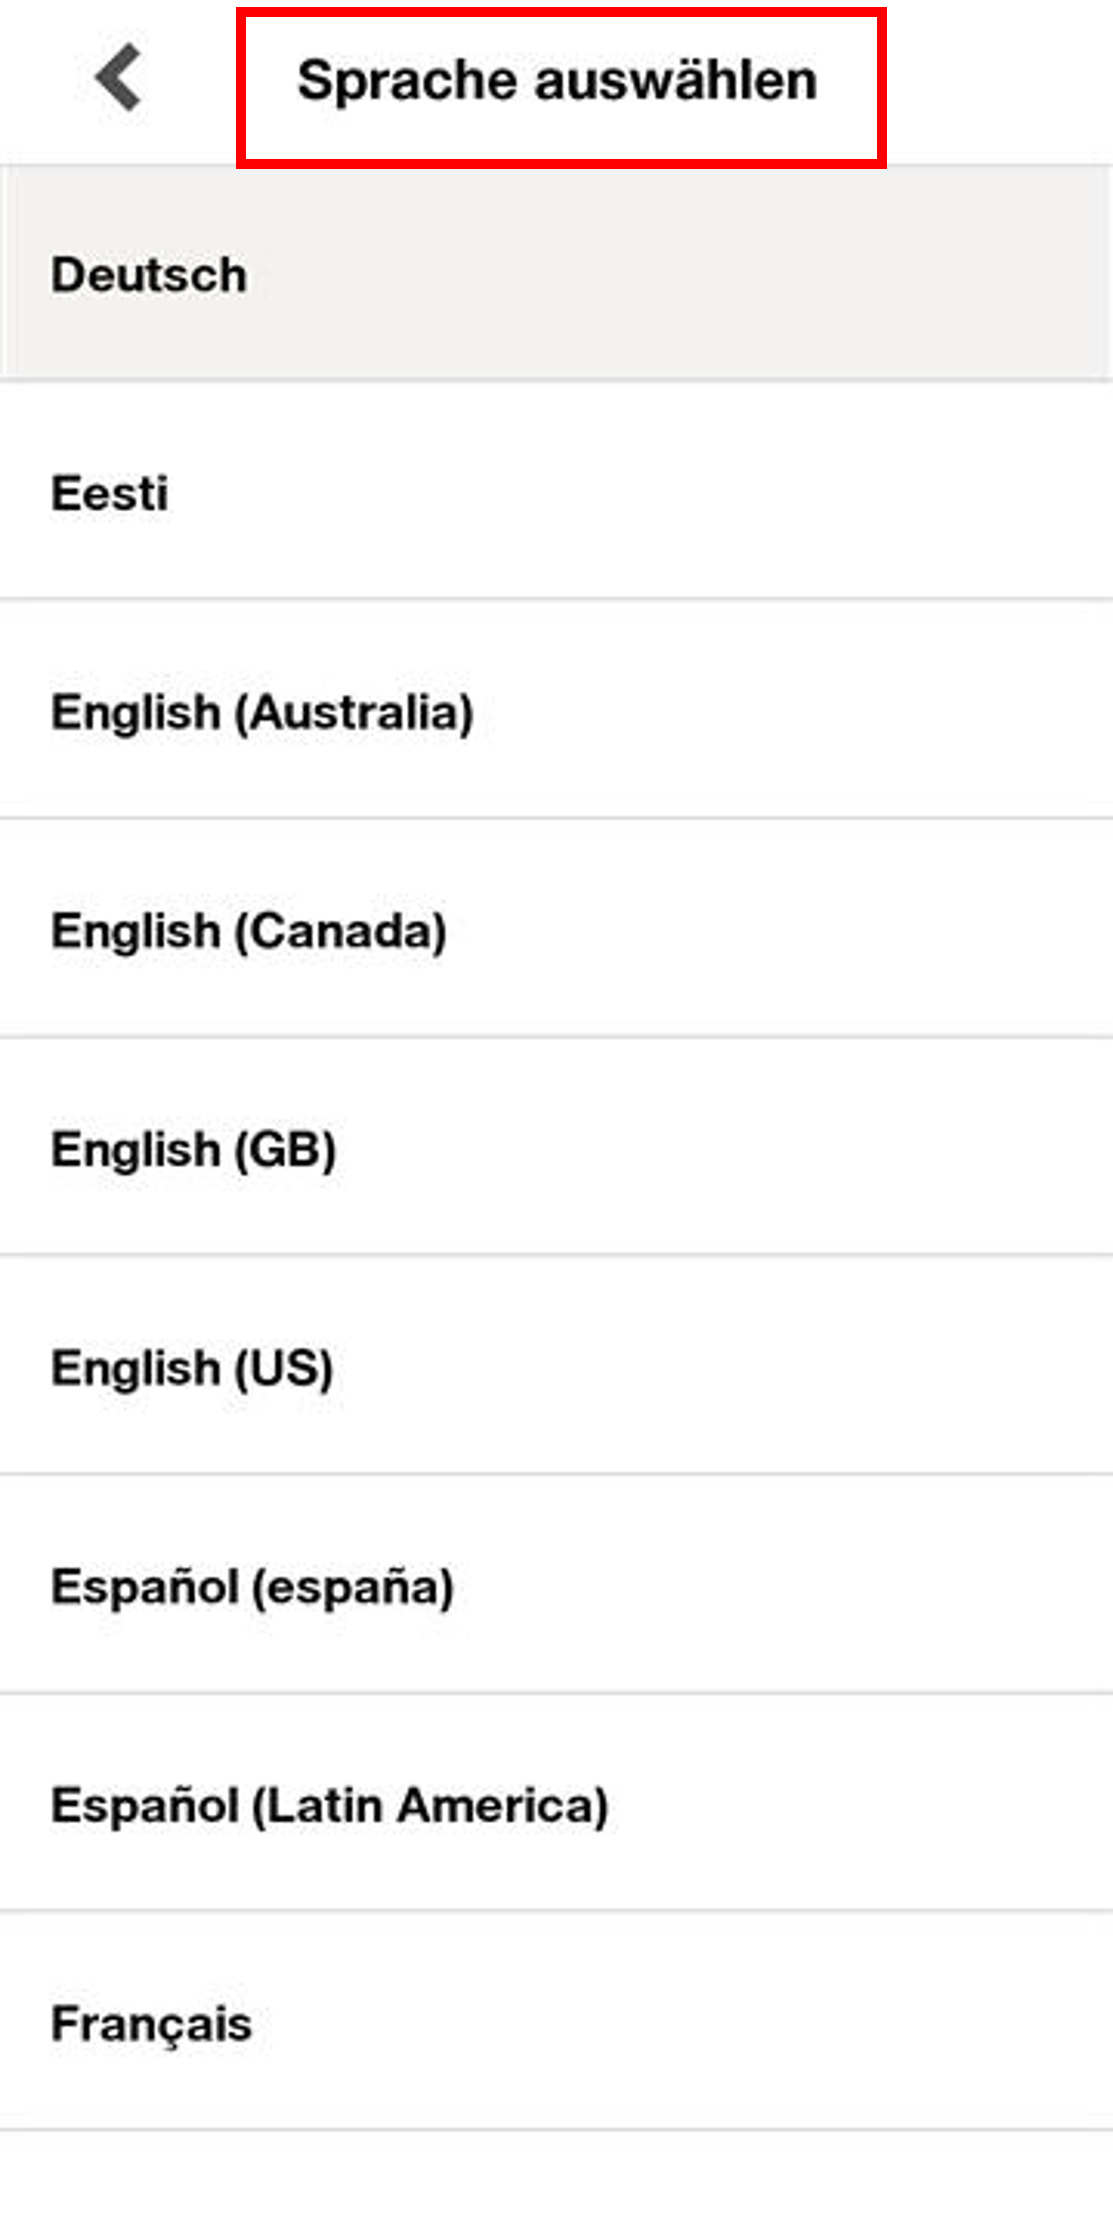Select Deutsch as the language
This screenshot has height=2222, width=1113.
click(x=556, y=274)
